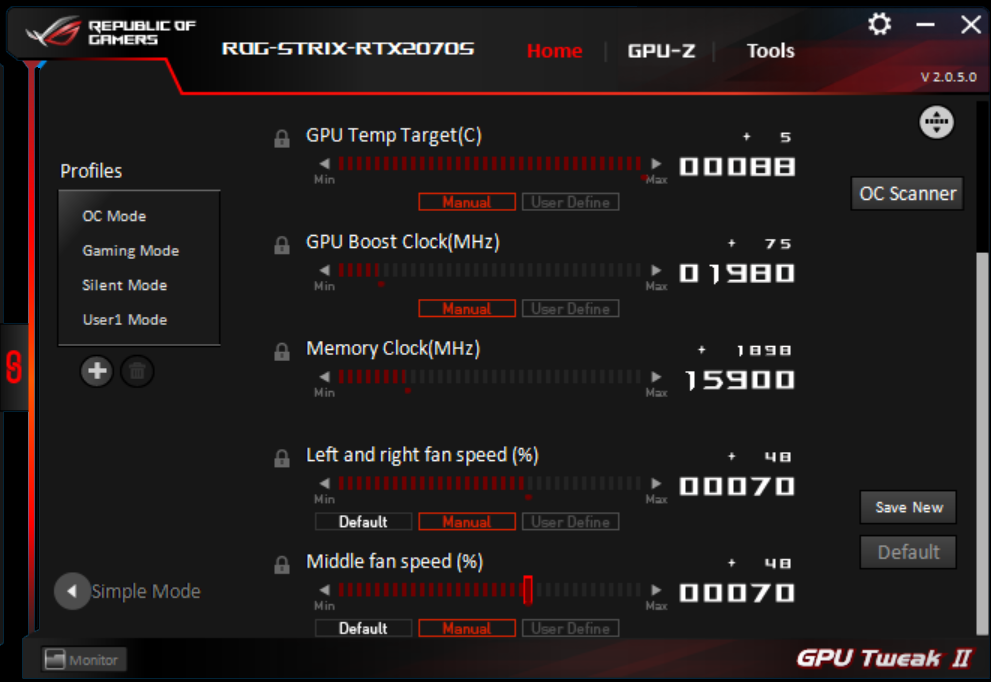Screen dimensions: 991x682
Task: Switch to Simple Mode with the arrow icon
Action: [72, 591]
